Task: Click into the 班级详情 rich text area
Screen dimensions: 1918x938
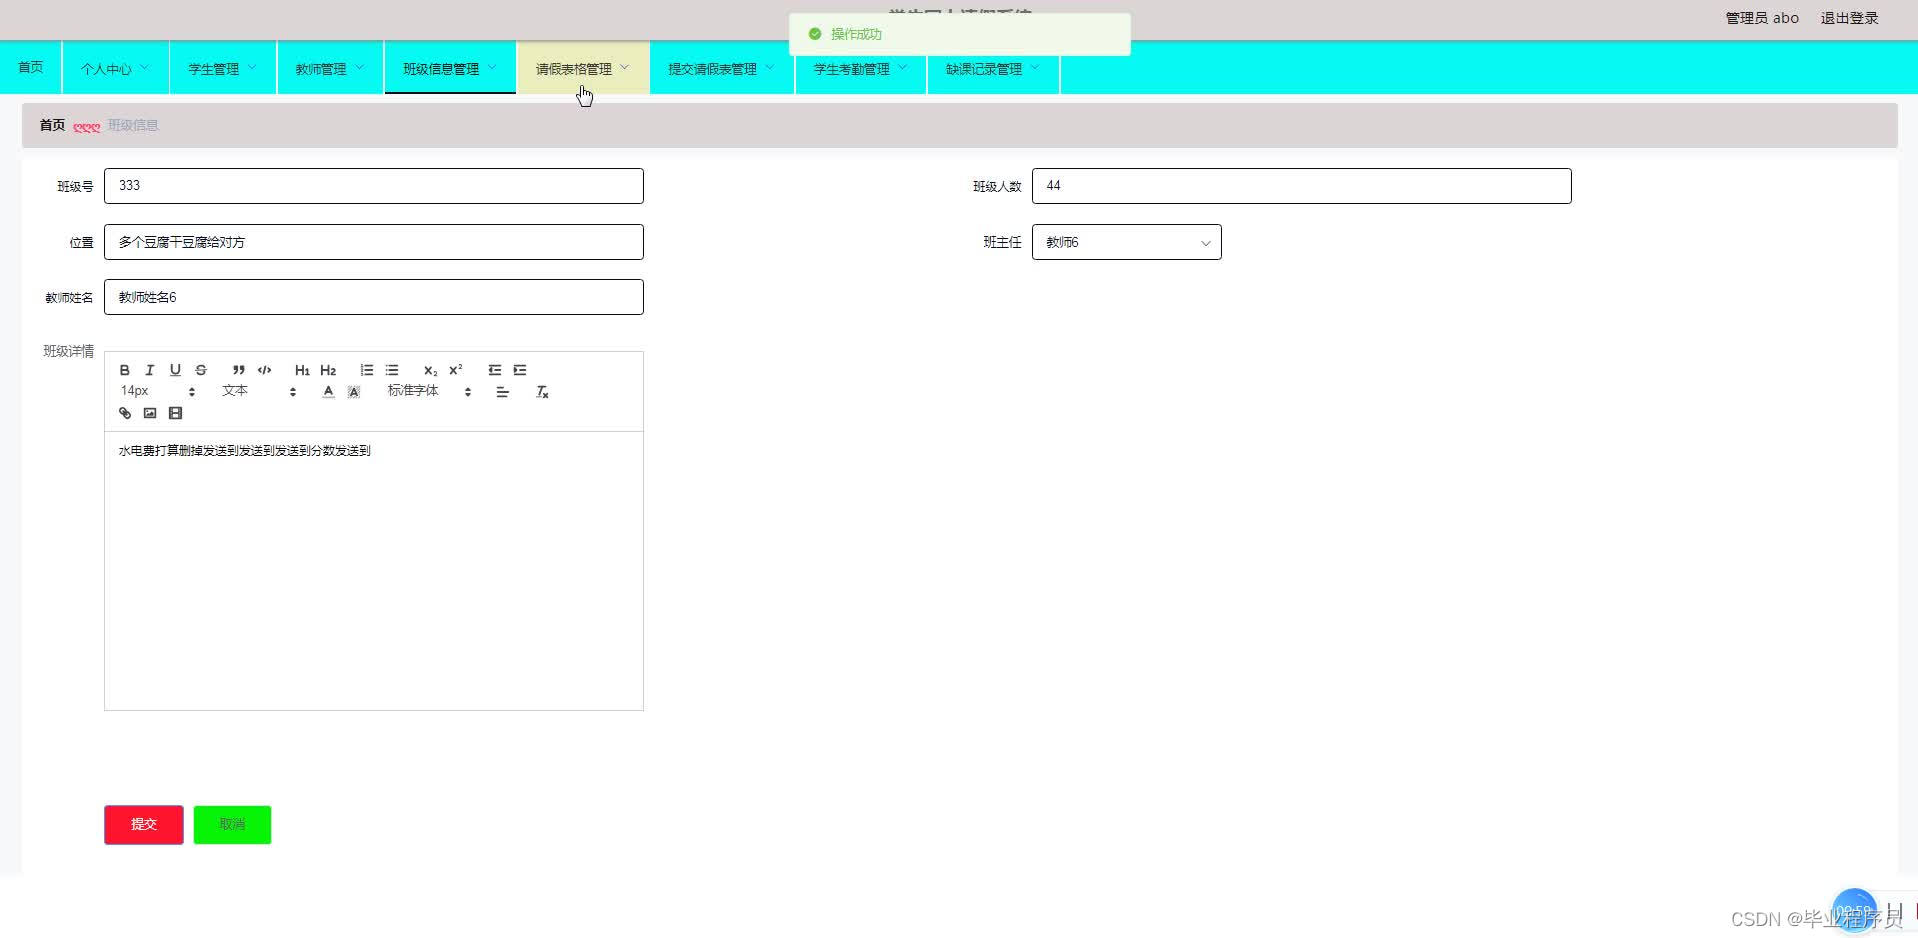Action: pyautogui.click(x=374, y=570)
